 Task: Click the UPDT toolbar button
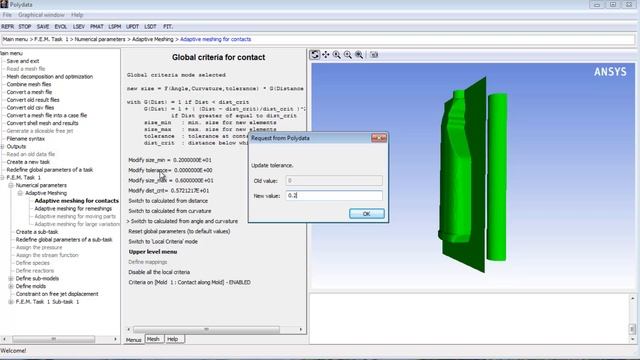point(132,27)
